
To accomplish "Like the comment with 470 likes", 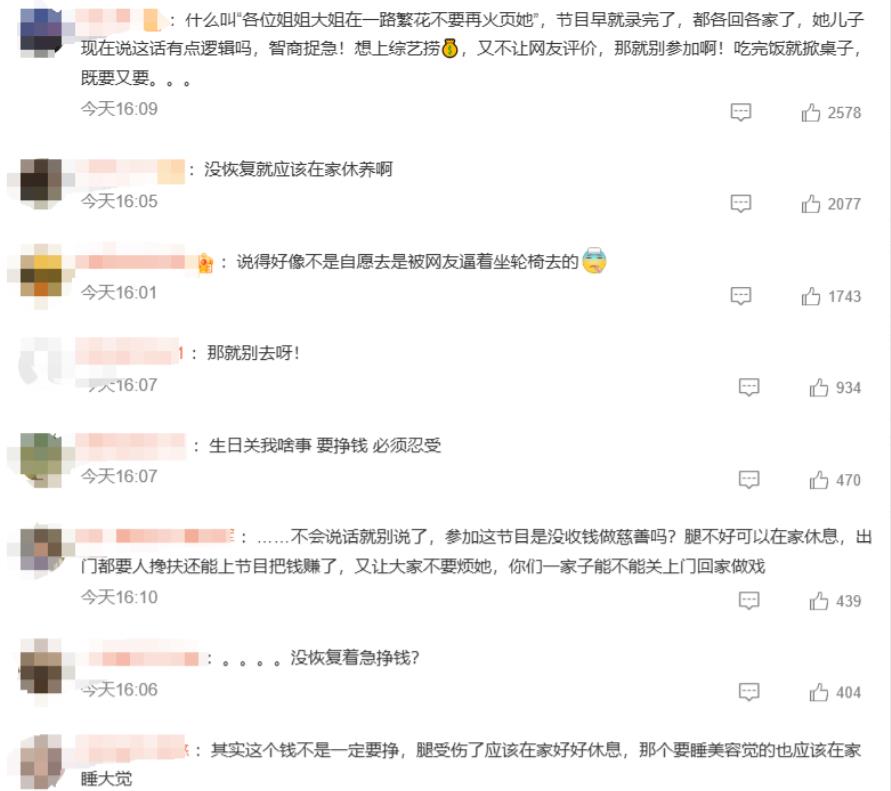I will coord(818,480).
